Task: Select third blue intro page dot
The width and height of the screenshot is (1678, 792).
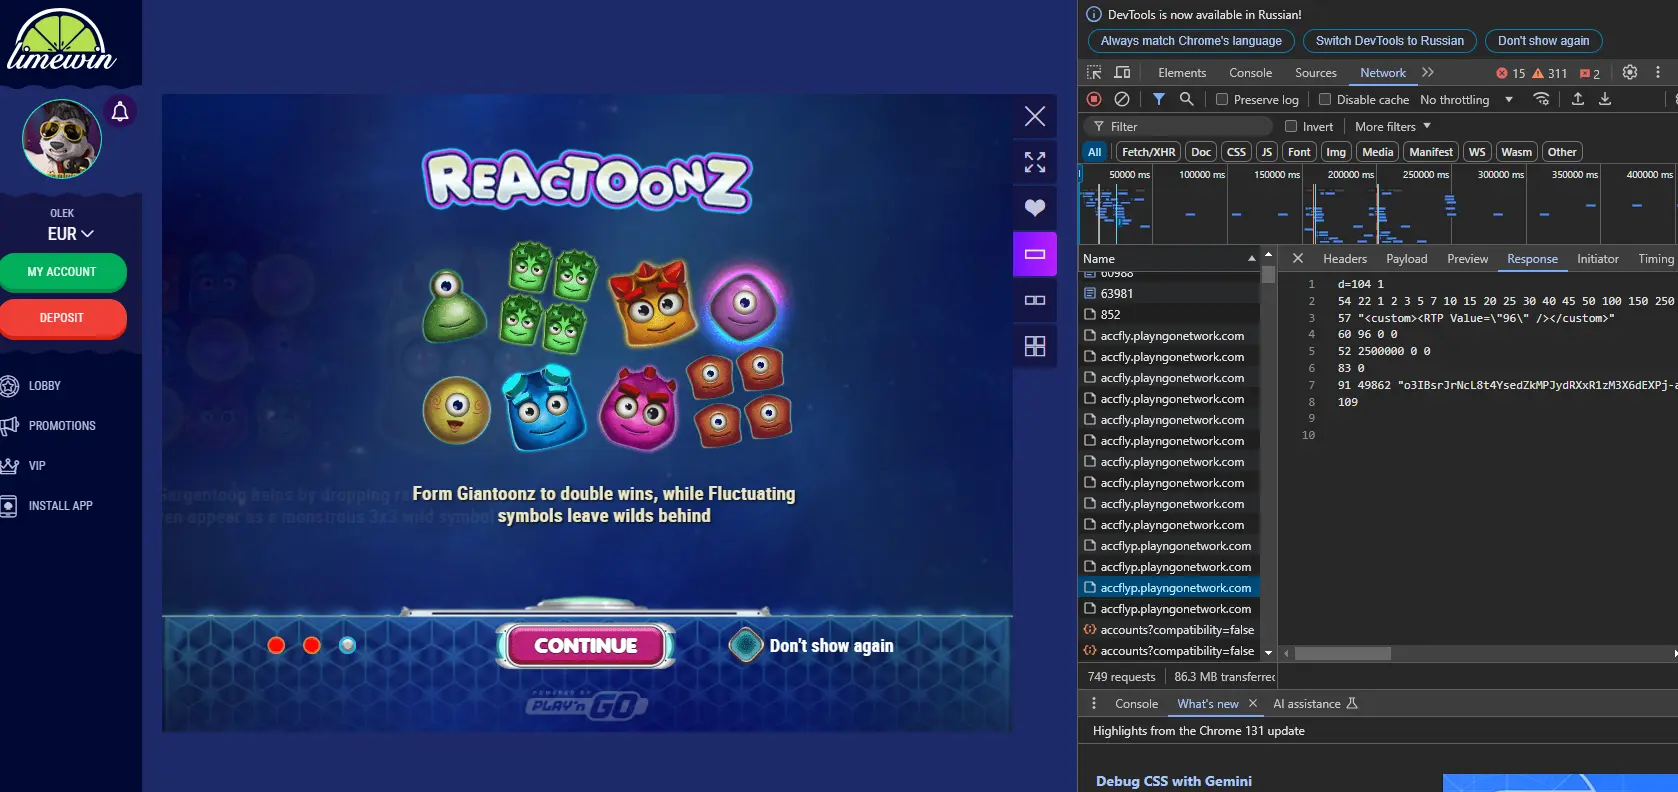Action: (x=347, y=645)
